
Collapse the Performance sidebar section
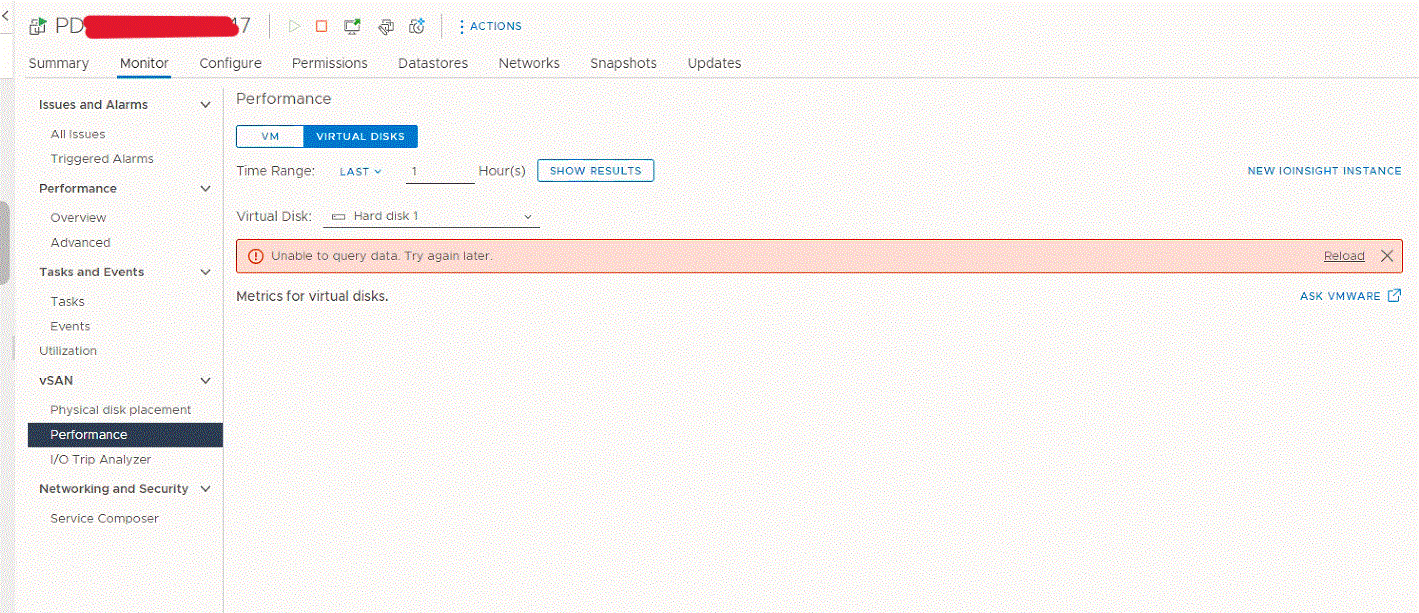tap(206, 189)
